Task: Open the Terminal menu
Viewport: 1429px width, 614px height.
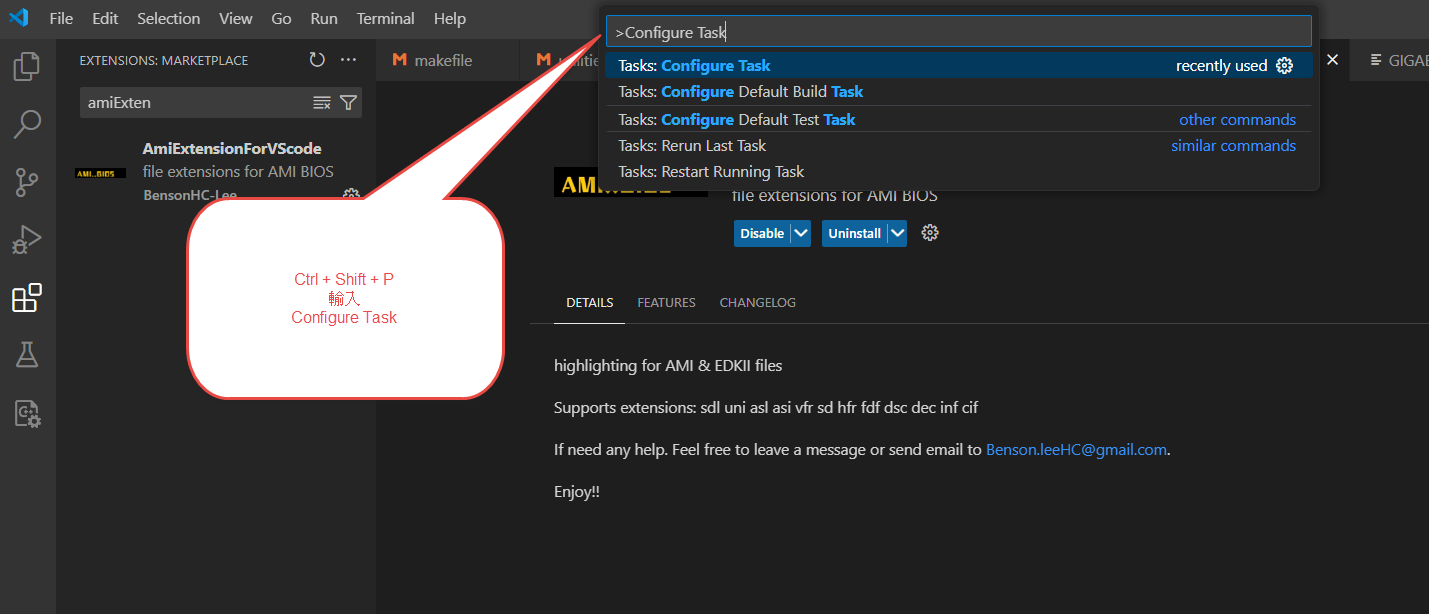Action: click(385, 19)
